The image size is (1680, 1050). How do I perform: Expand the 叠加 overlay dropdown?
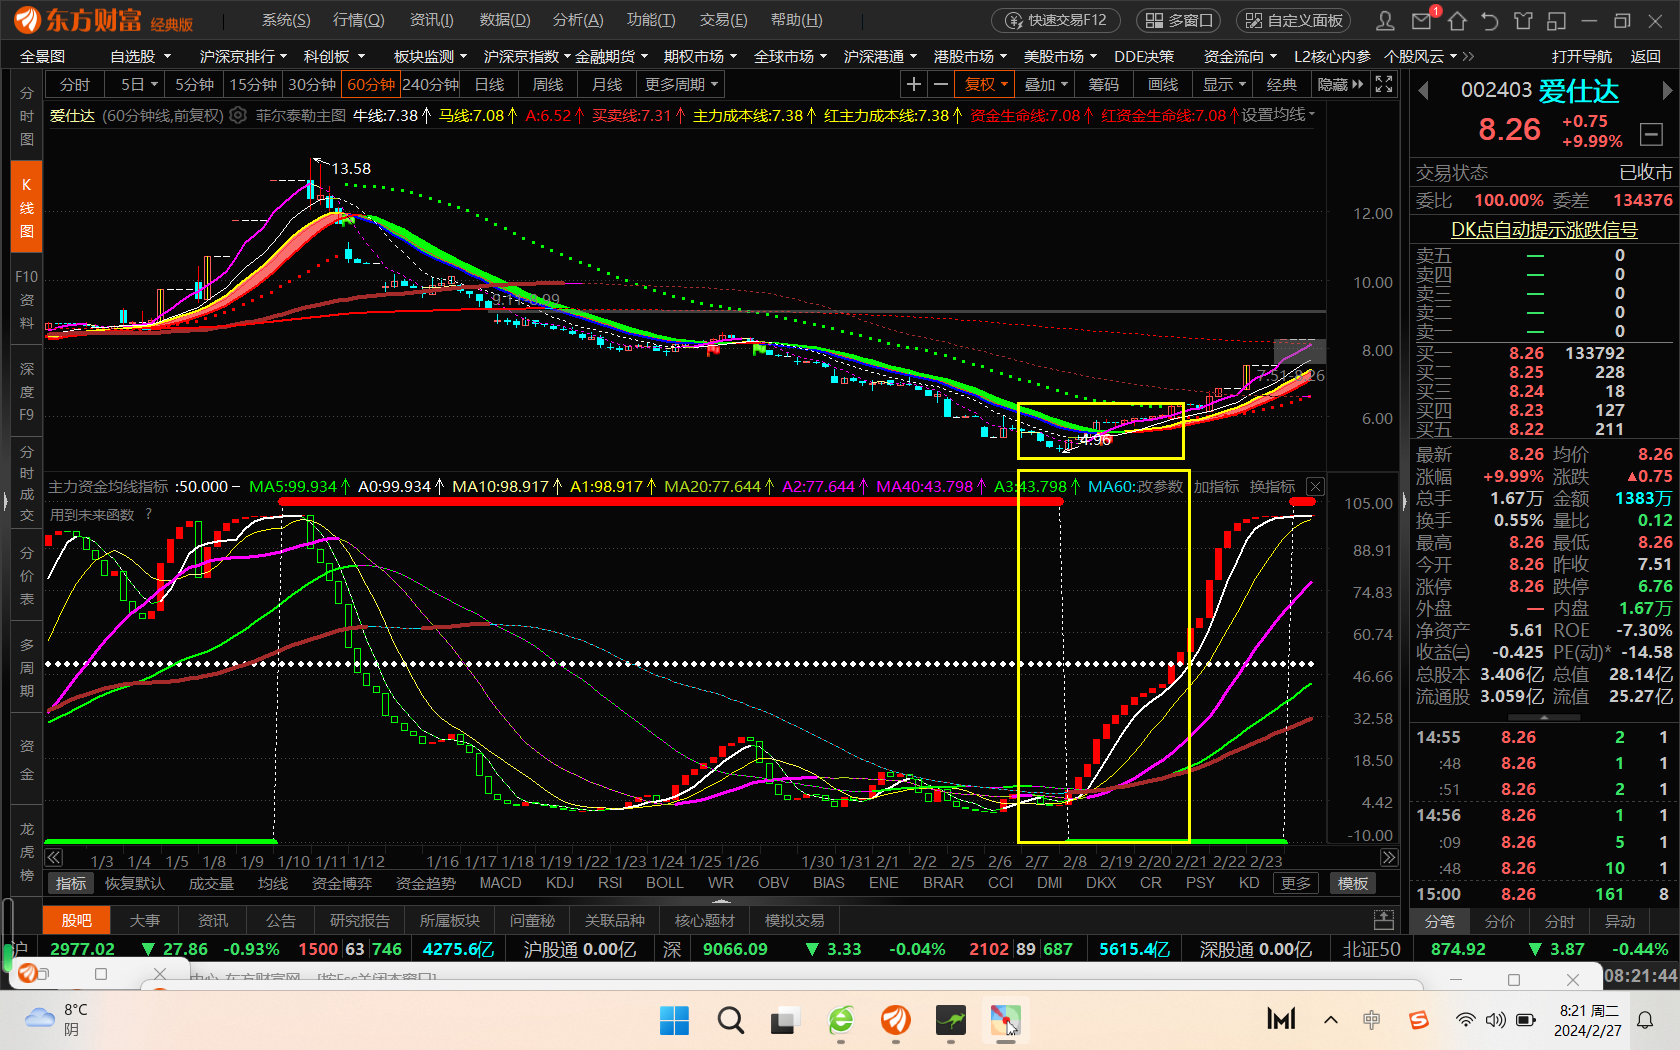tap(1046, 85)
